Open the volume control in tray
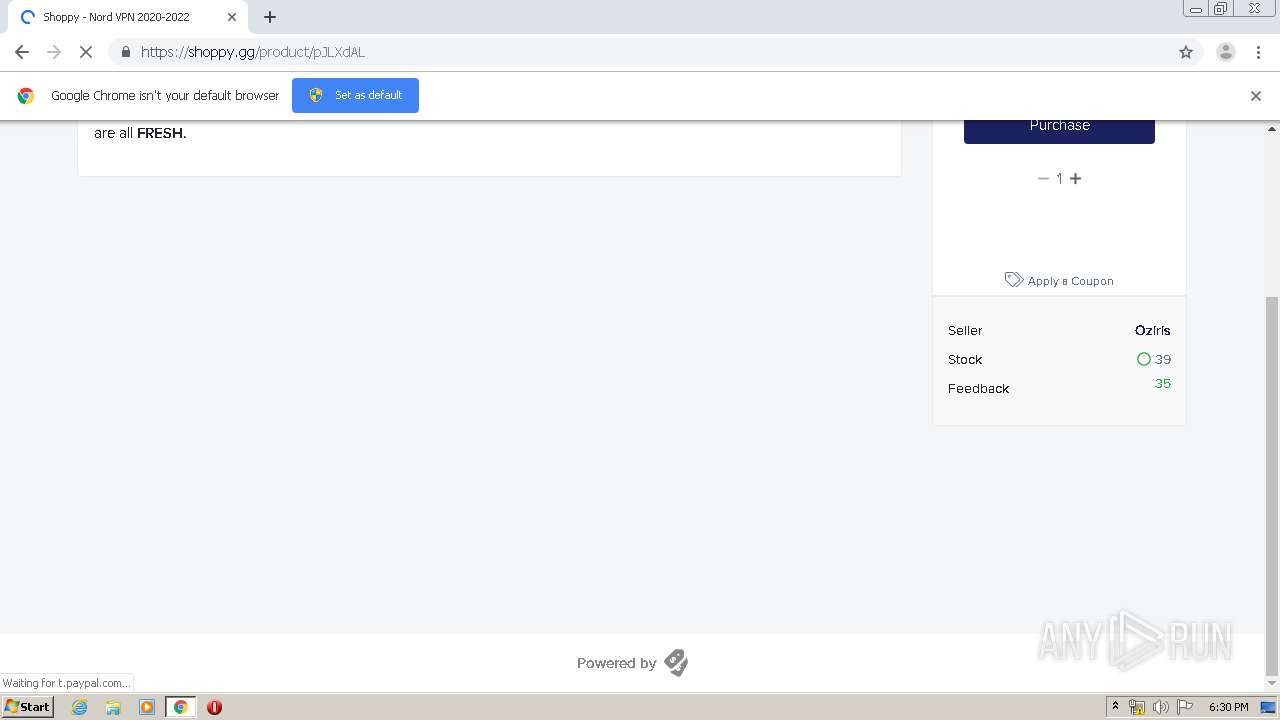 [1160, 707]
